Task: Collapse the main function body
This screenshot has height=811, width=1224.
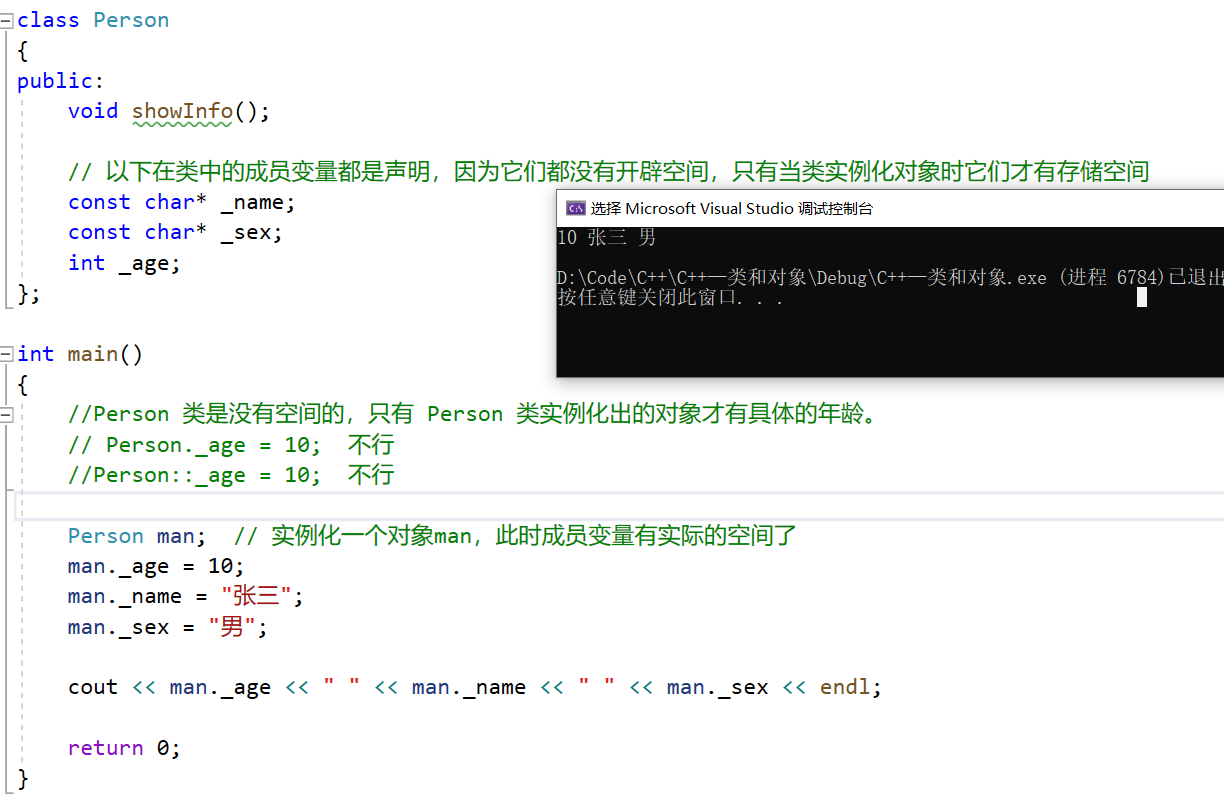Action: coord(6,354)
